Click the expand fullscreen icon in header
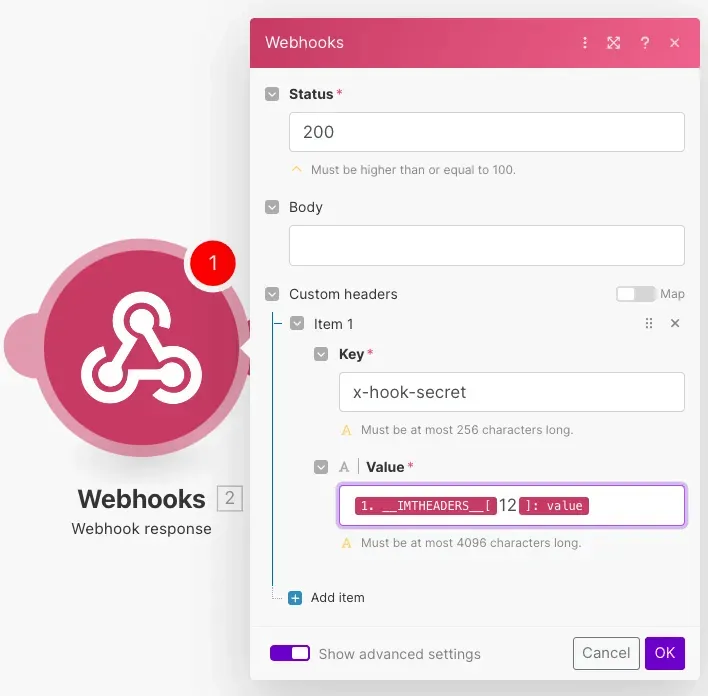Image resolution: width=708 pixels, height=696 pixels. pyautogui.click(x=613, y=43)
